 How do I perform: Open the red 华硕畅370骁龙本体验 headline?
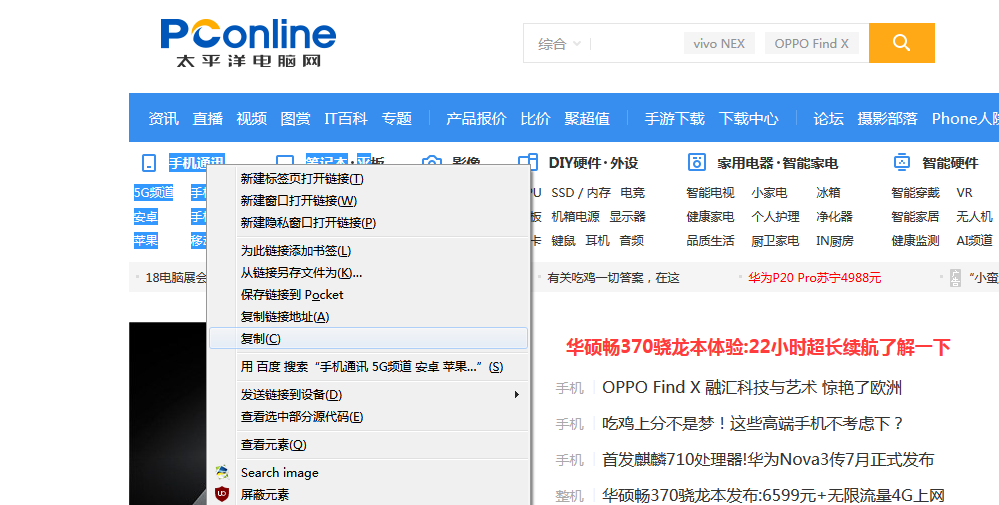pyautogui.click(x=758, y=347)
